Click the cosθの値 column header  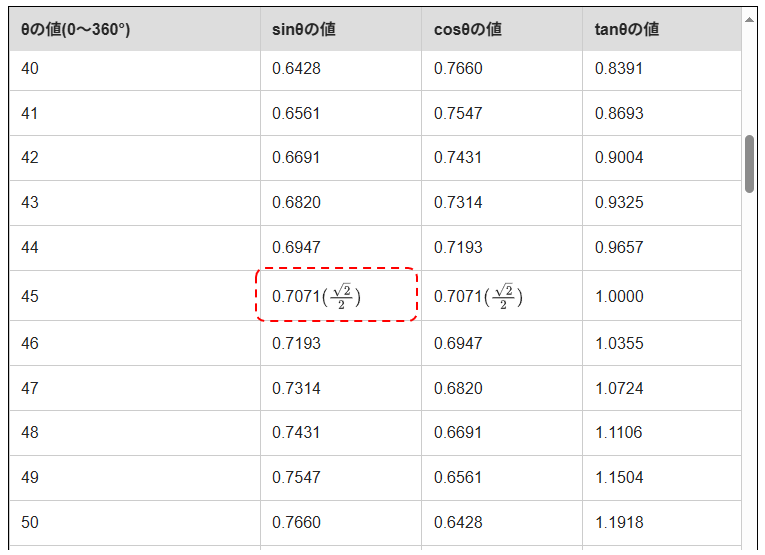pos(468,29)
